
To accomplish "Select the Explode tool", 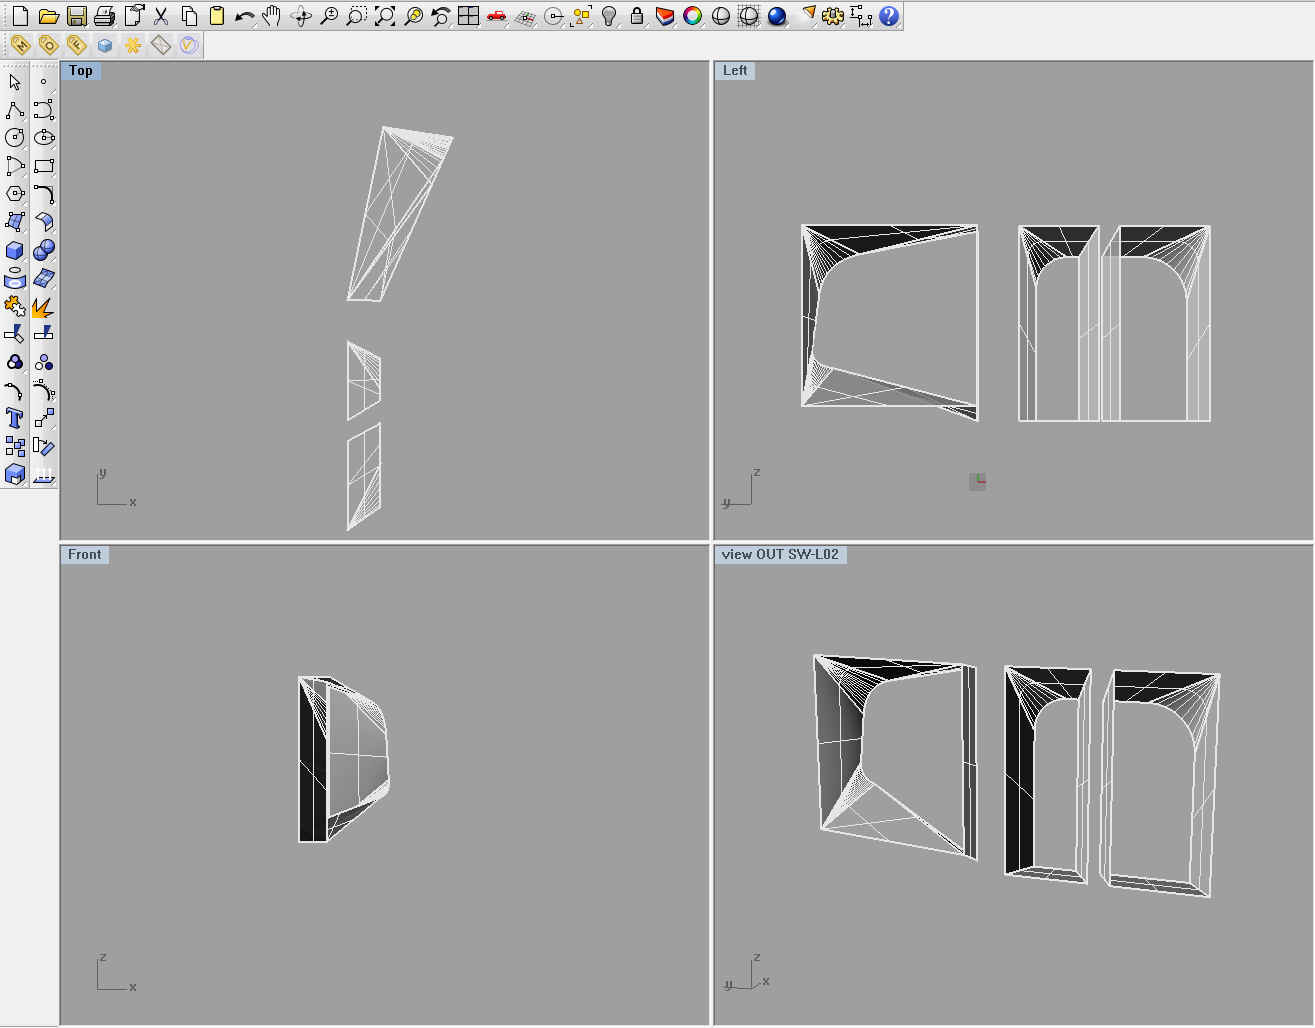I will 43,306.
